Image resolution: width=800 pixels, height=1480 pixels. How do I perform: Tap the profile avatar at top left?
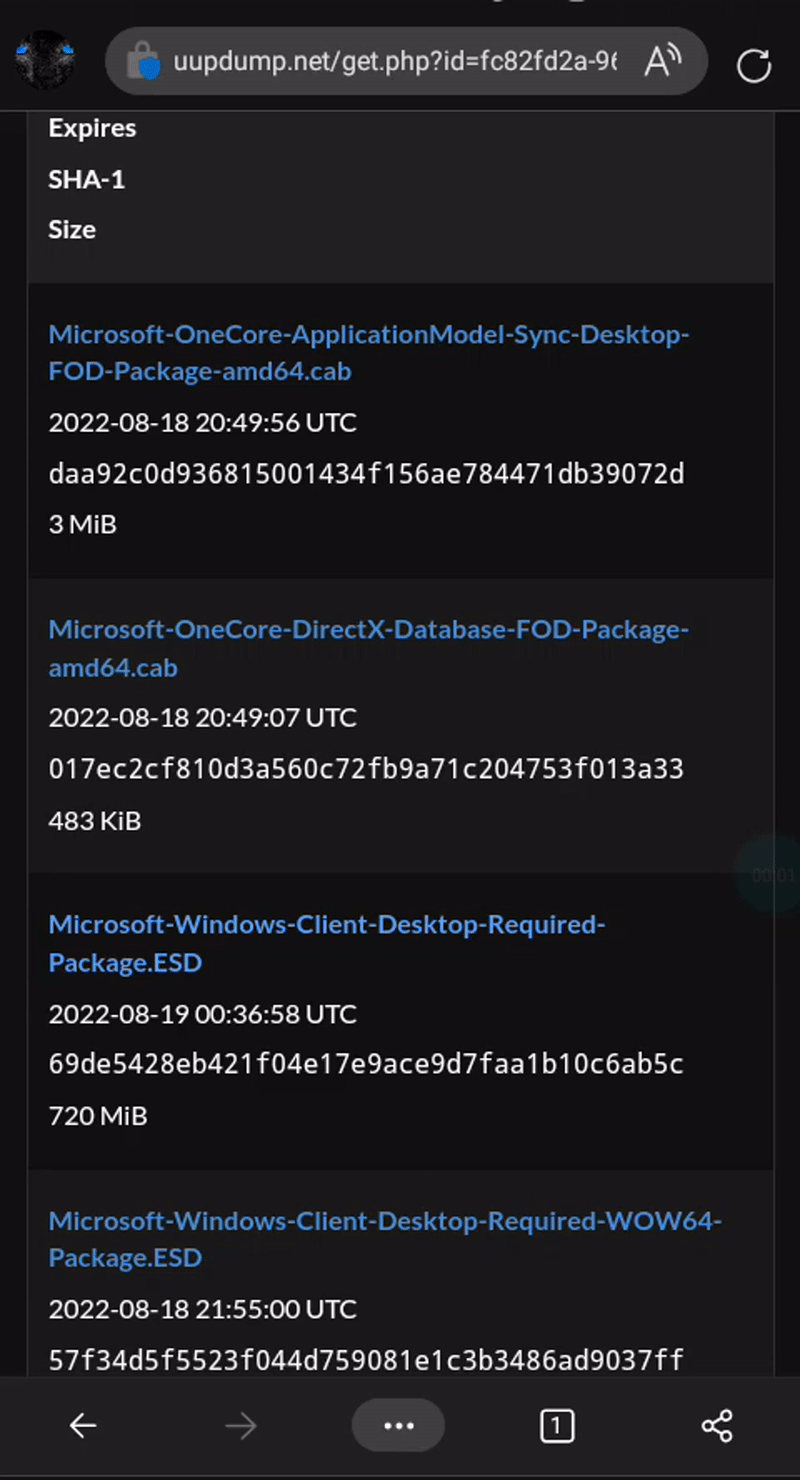tap(45, 61)
